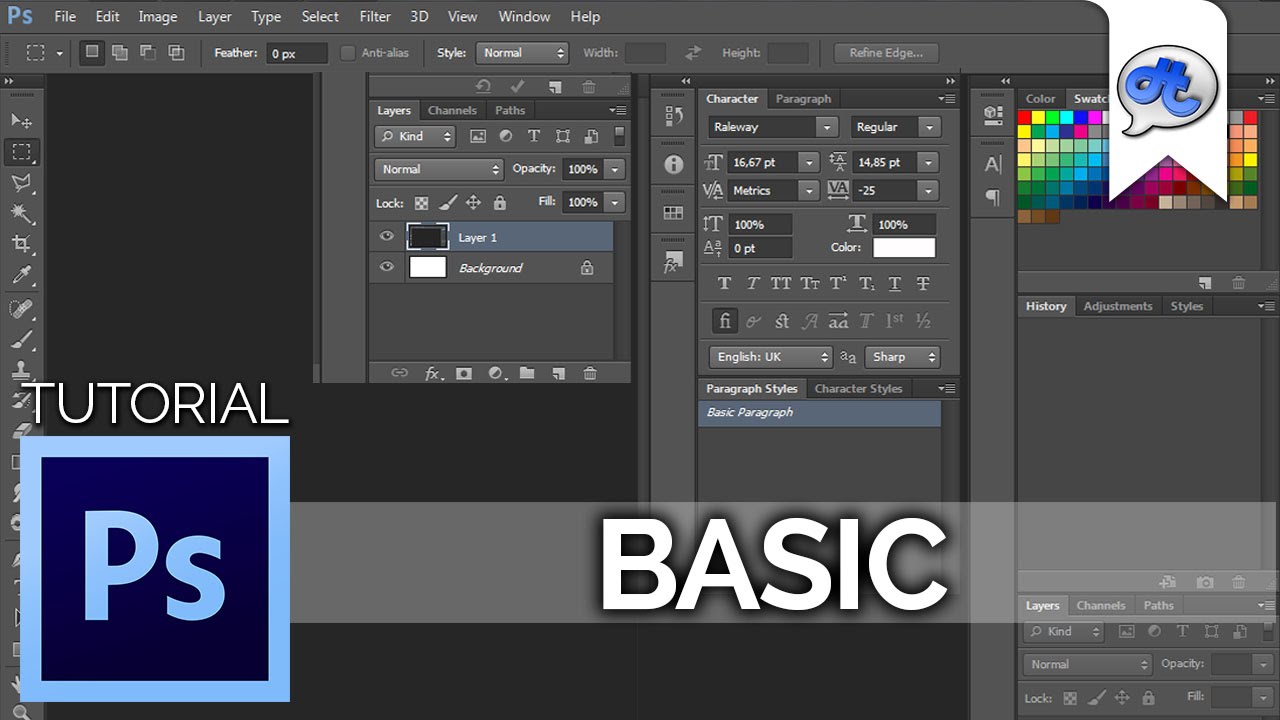The image size is (1280, 720).
Task: Create a new layer group folder
Action: (527, 373)
